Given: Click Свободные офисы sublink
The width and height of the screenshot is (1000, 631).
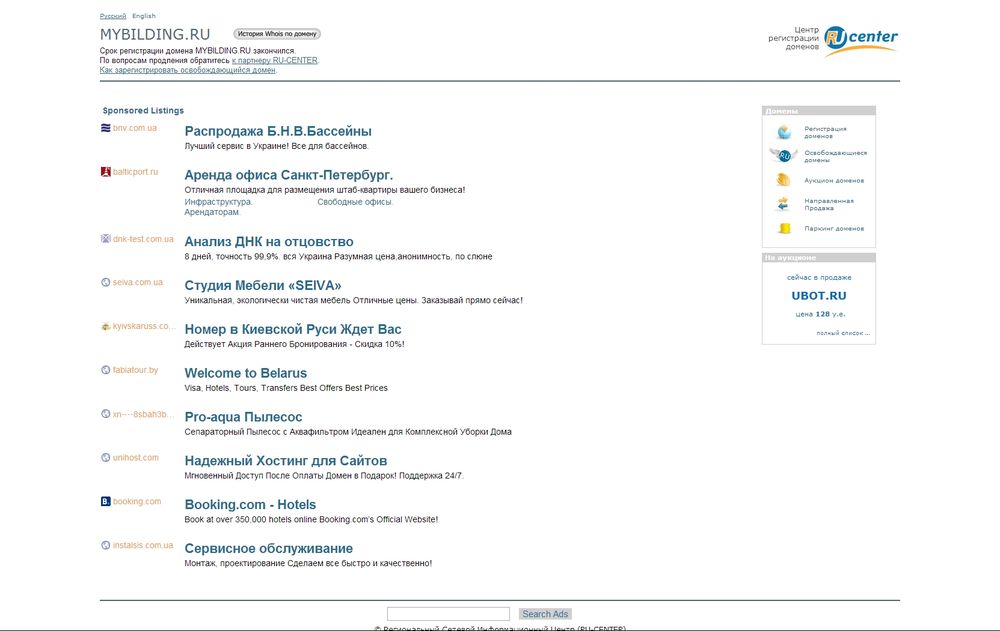Looking at the screenshot, I should point(355,202).
